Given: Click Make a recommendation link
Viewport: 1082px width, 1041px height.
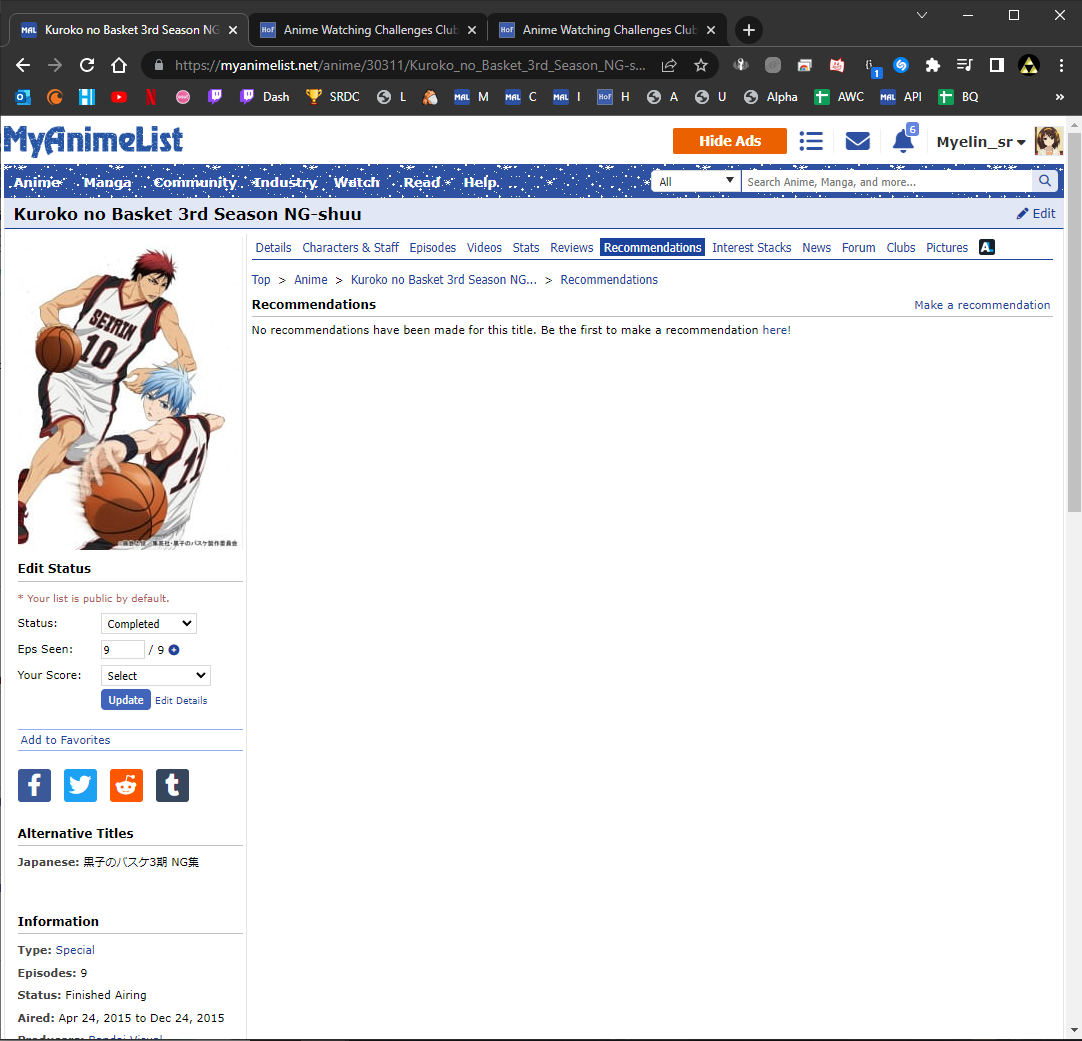Looking at the screenshot, I should (982, 305).
